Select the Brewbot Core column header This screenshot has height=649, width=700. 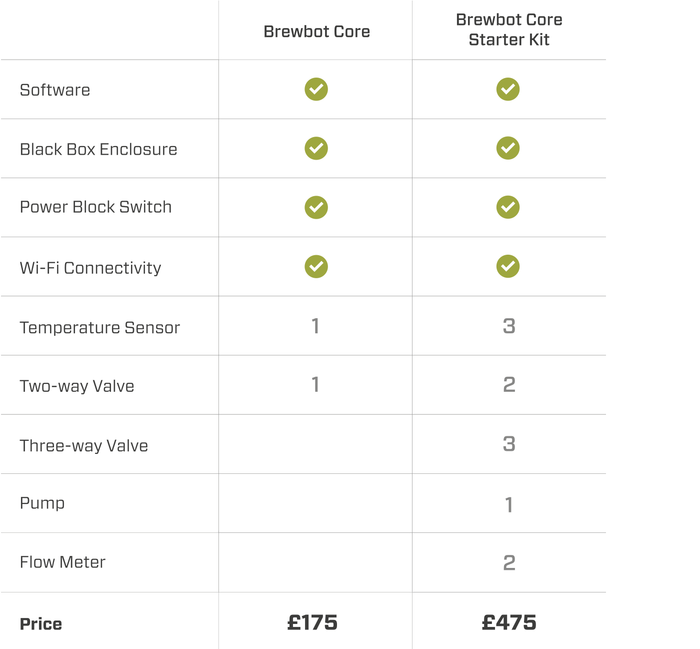pos(317,32)
